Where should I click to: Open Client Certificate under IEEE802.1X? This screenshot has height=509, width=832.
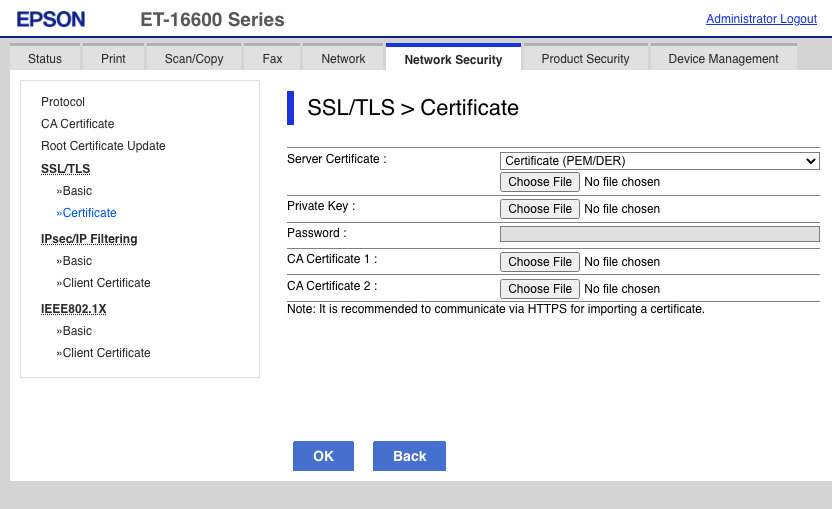pos(106,353)
